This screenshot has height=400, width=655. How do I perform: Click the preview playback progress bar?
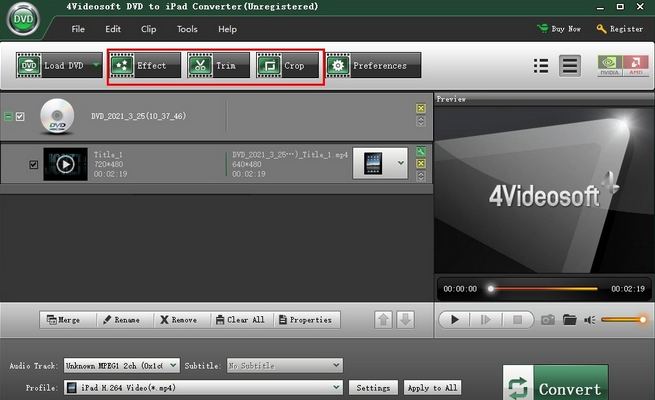544,289
